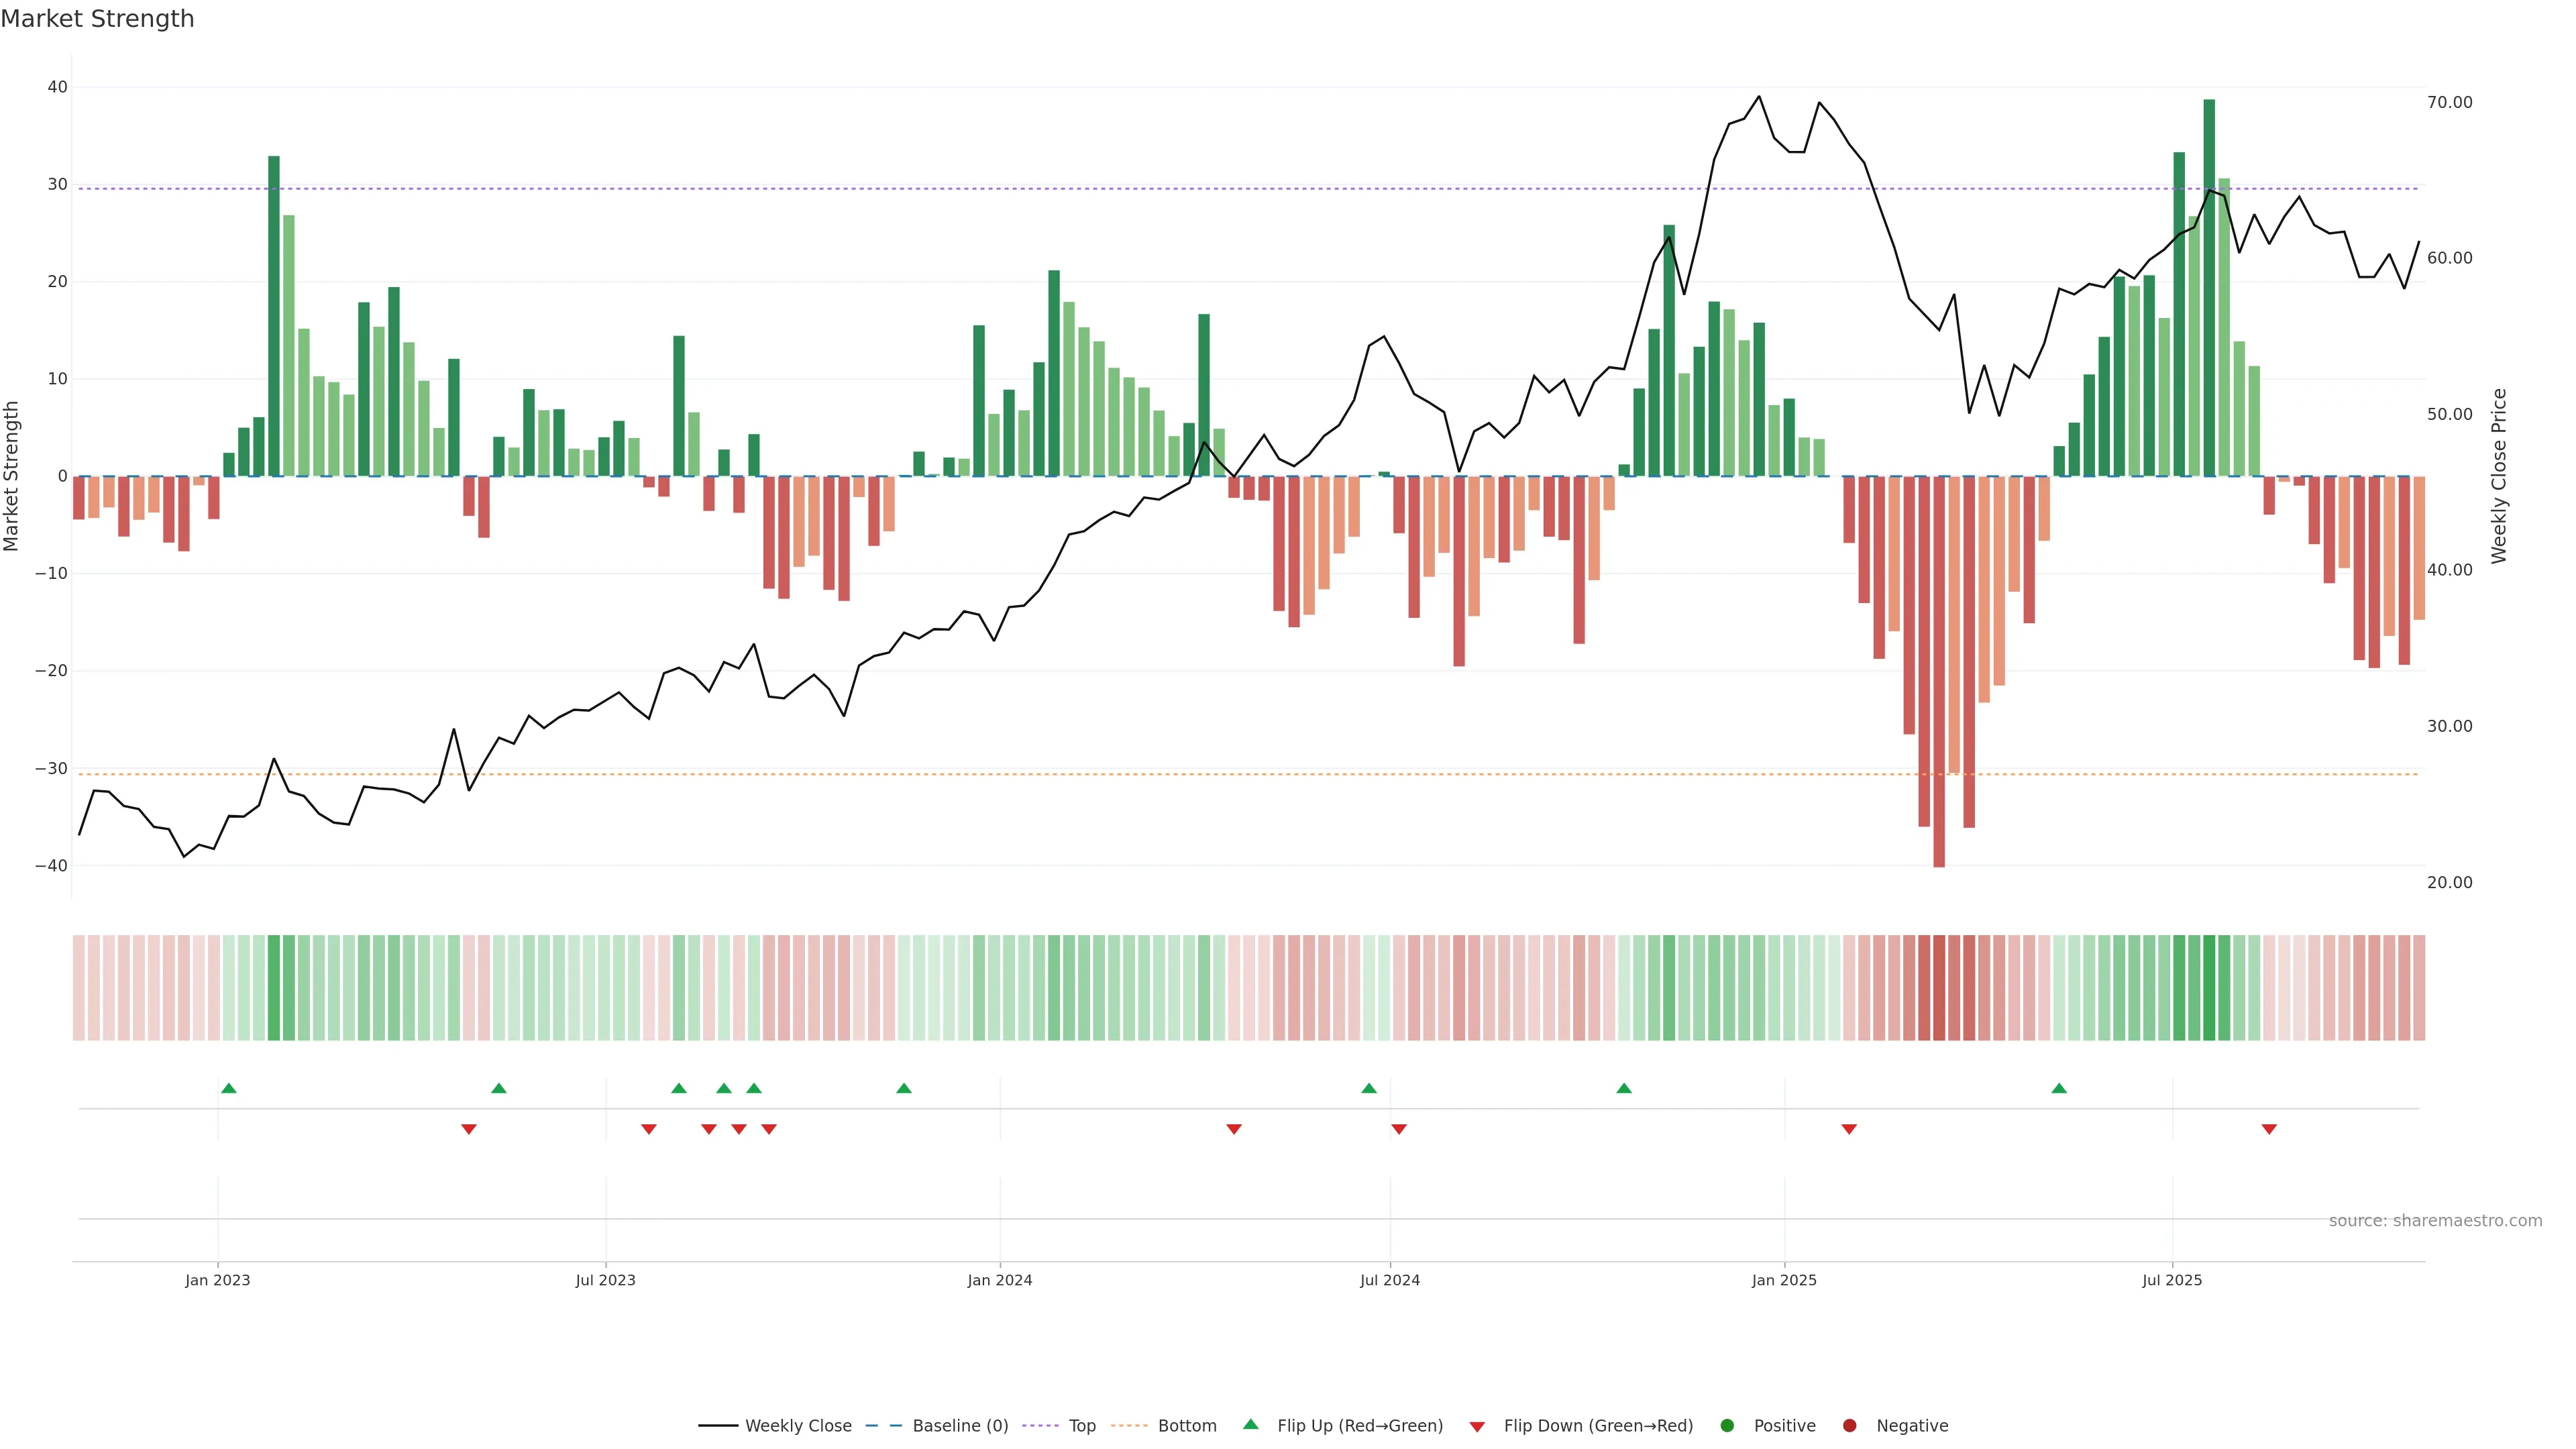This screenshot has width=2576, height=1449.
Task: Click the red Flip Down legend triangle
Action: point(1477,1427)
